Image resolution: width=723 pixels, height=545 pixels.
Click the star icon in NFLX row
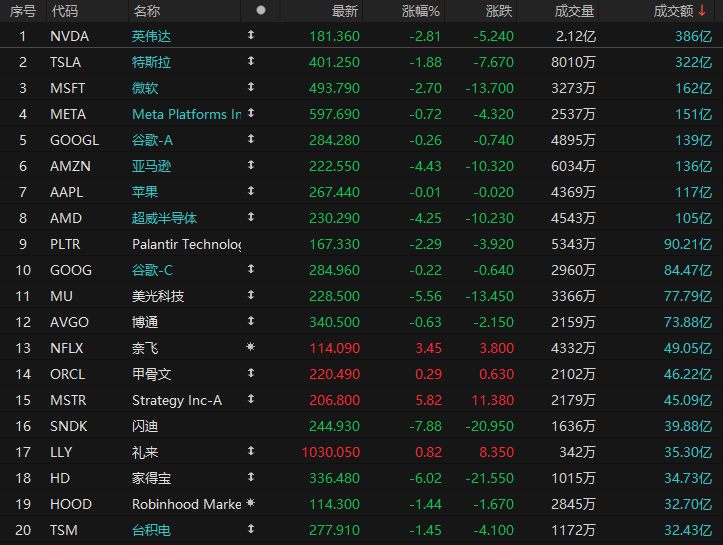(251, 347)
